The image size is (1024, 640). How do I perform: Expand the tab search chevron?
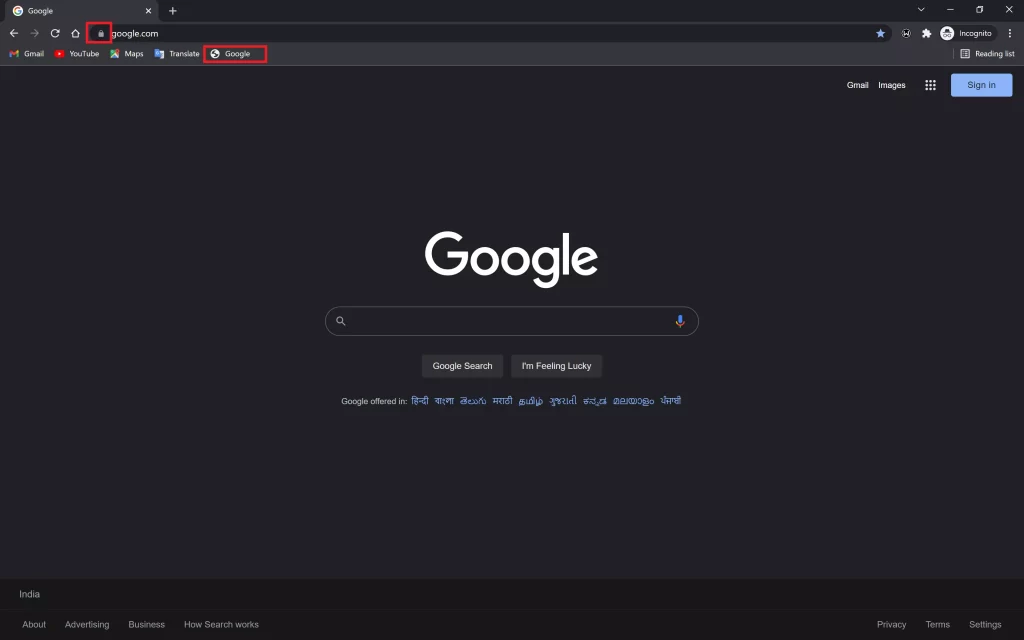point(921,9)
